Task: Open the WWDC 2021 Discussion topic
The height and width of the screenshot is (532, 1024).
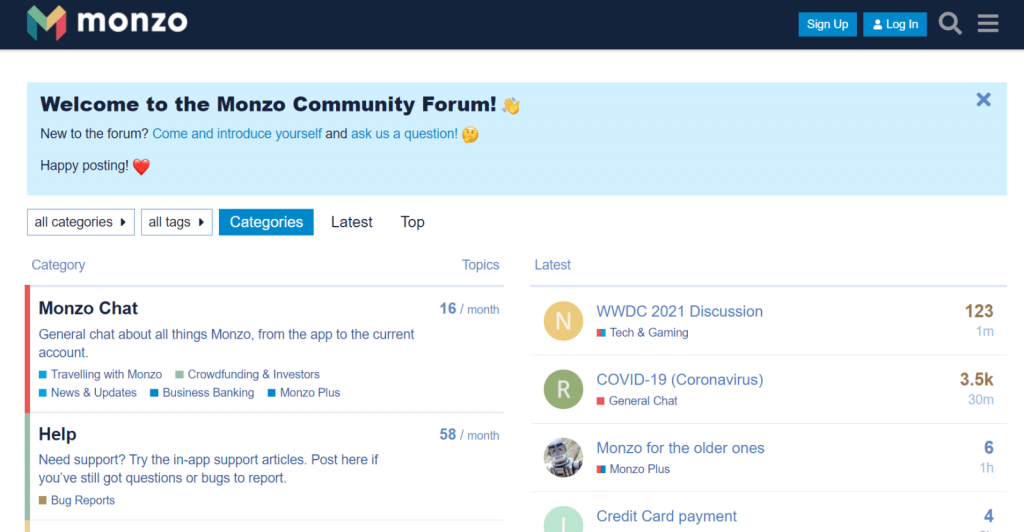Action: coord(679,311)
